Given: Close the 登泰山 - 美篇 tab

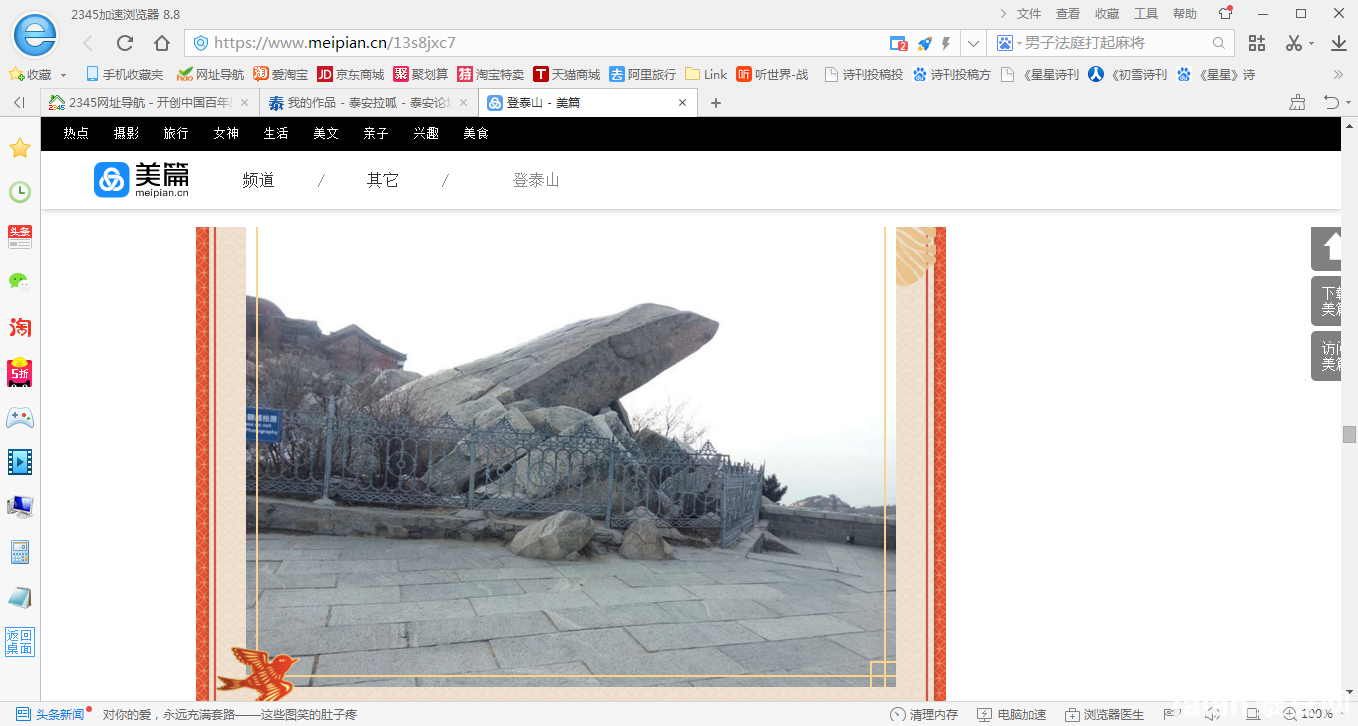Looking at the screenshot, I should (x=683, y=103).
